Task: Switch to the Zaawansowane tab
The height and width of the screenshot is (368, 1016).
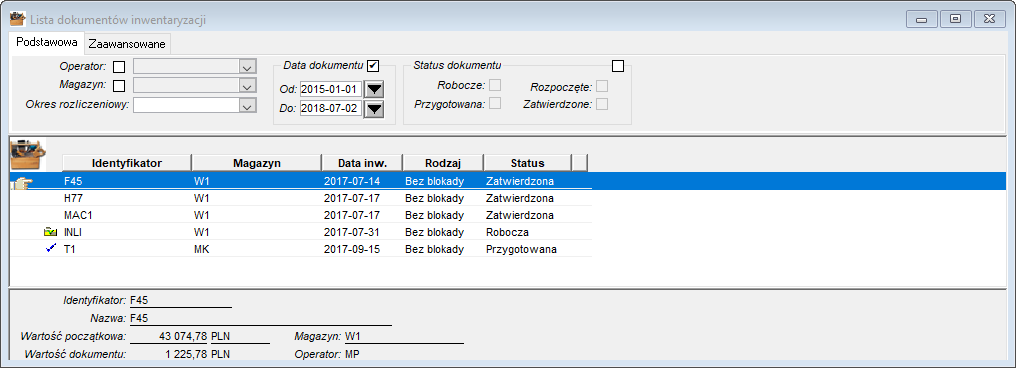Action: (x=128, y=44)
